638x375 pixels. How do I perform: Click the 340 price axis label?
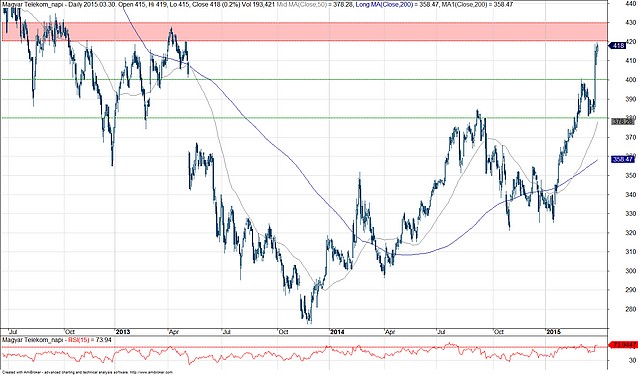[x=630, y=194]
